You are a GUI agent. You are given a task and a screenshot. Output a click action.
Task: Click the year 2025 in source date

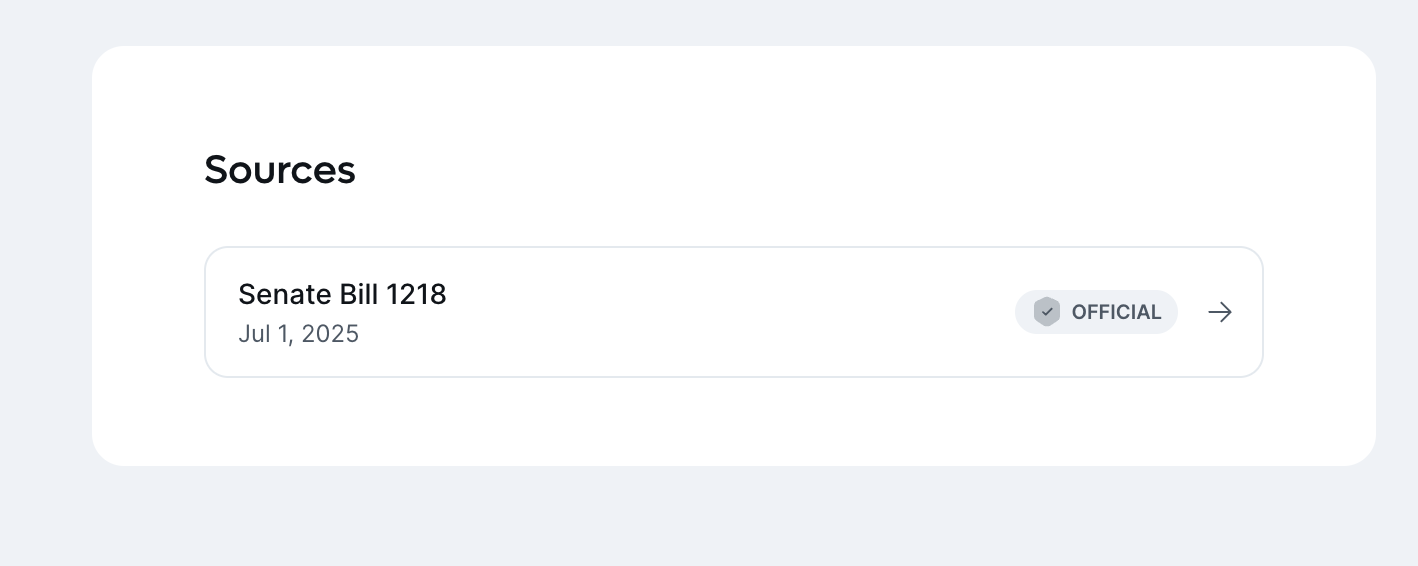(330, 334)
